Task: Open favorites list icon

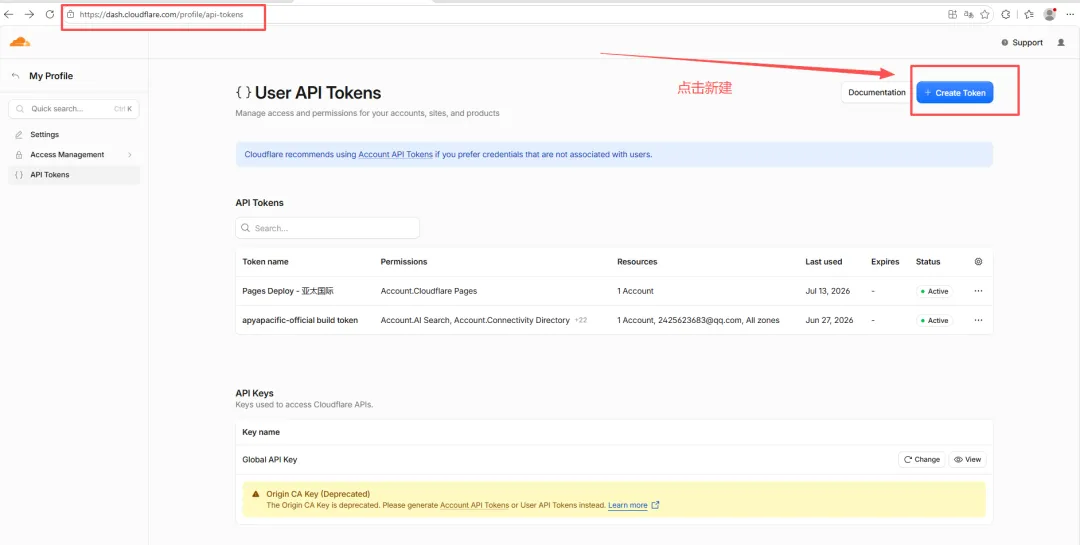Action: [x=1029, y=14]
